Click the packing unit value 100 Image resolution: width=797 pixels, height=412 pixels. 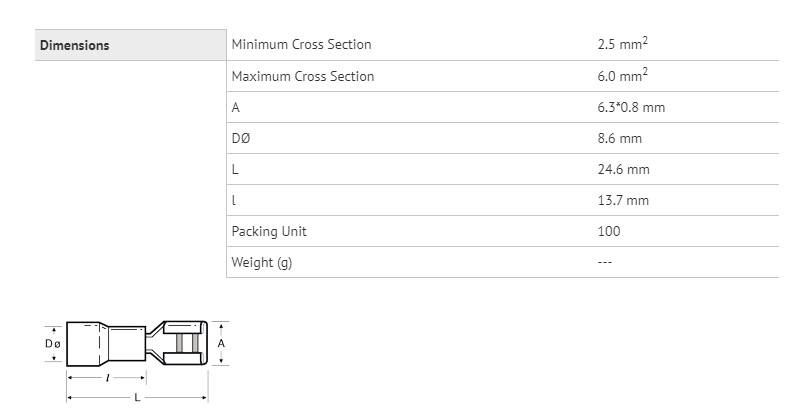(x=609, y=232)
